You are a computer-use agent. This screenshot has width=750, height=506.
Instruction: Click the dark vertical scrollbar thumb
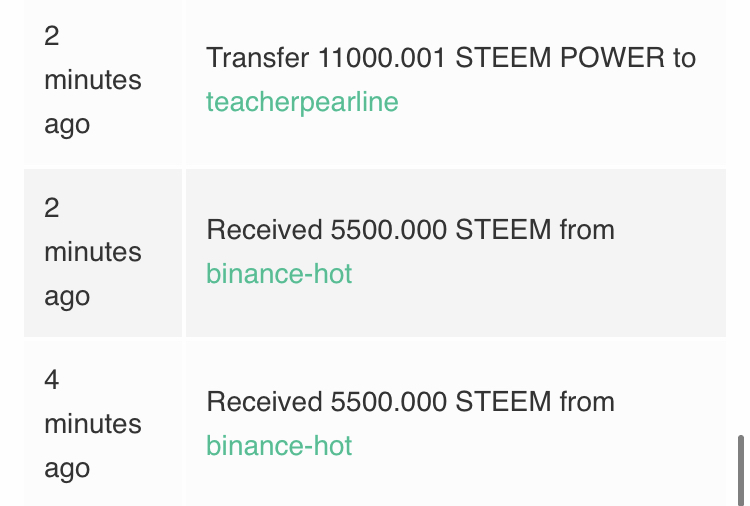(x=740, y=468)
